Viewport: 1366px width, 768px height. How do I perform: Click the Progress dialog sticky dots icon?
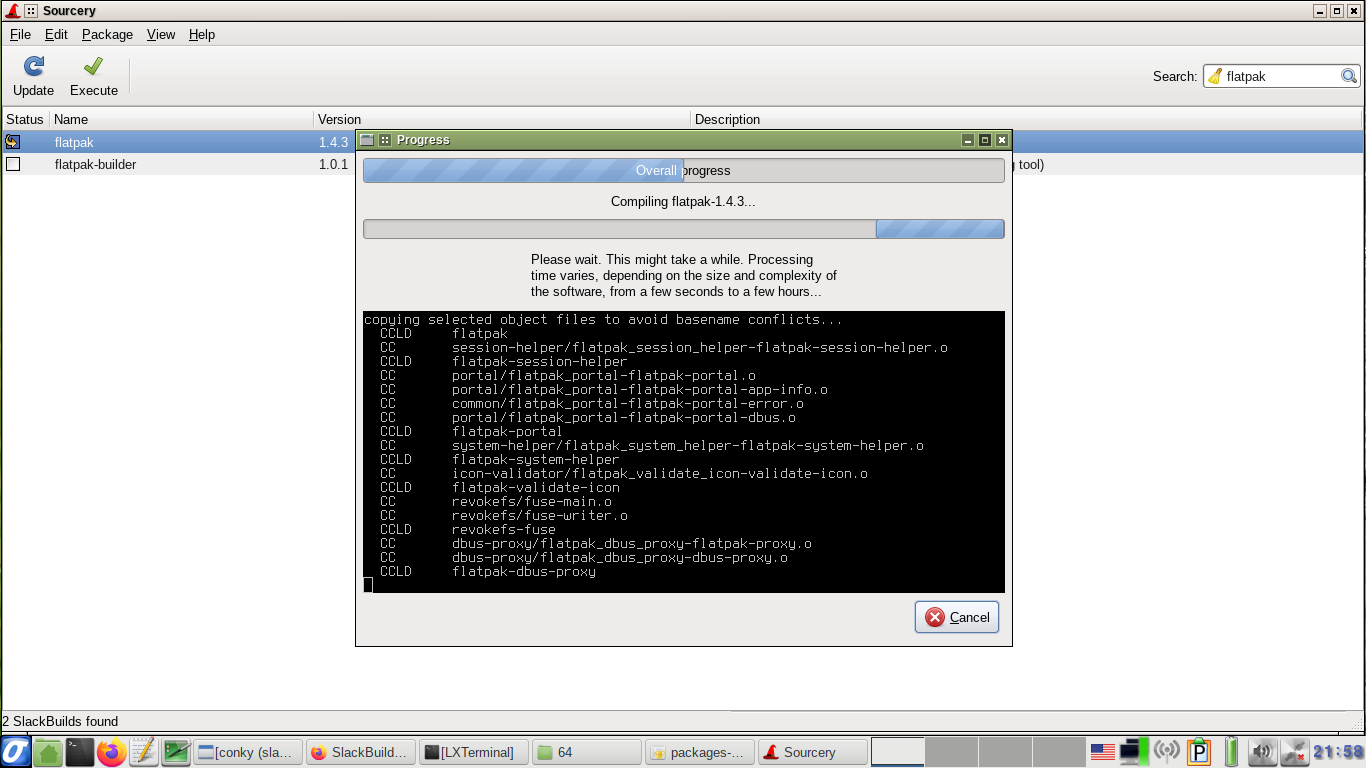385,140
